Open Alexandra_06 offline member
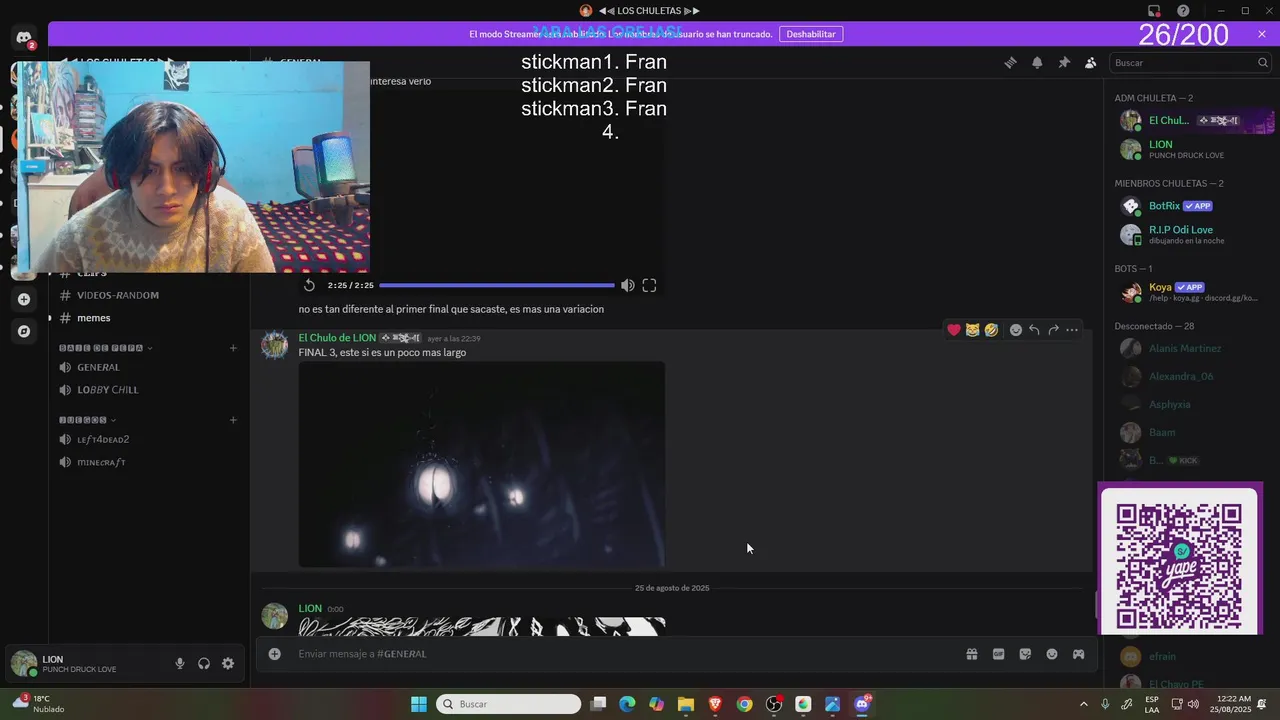The width and height of the screenshot is (1280, 720). tap(1194, 376)
